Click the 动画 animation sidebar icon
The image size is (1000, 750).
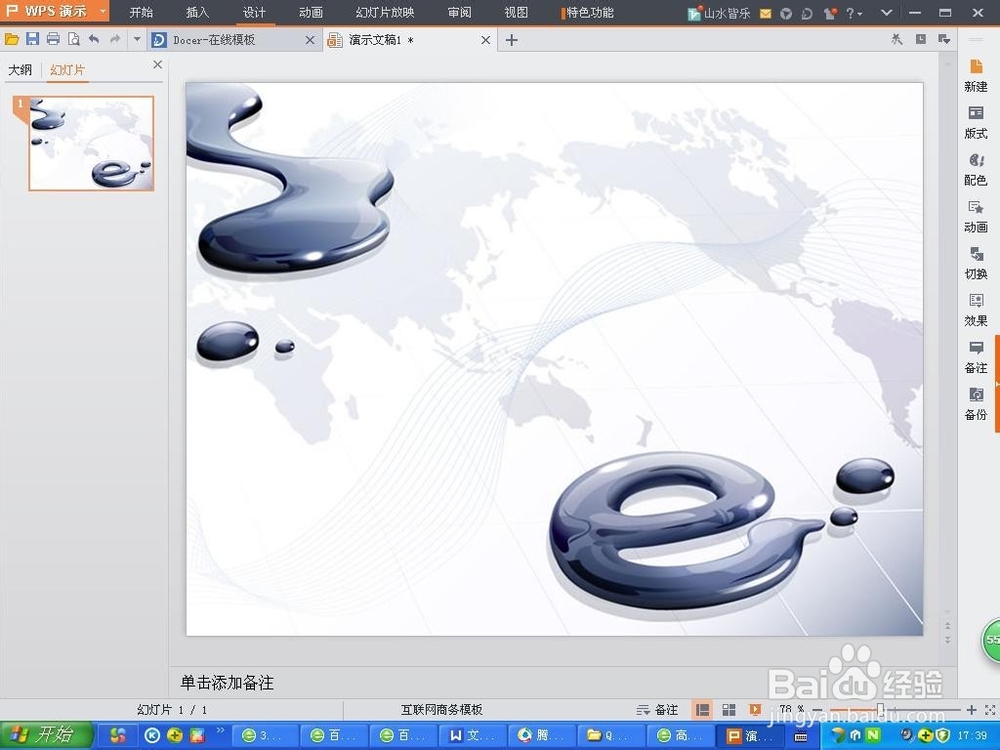click(976, 216)
